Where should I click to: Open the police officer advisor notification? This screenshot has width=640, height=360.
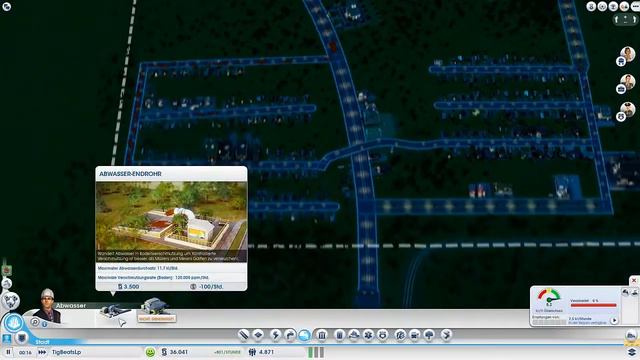pos(627,110)
